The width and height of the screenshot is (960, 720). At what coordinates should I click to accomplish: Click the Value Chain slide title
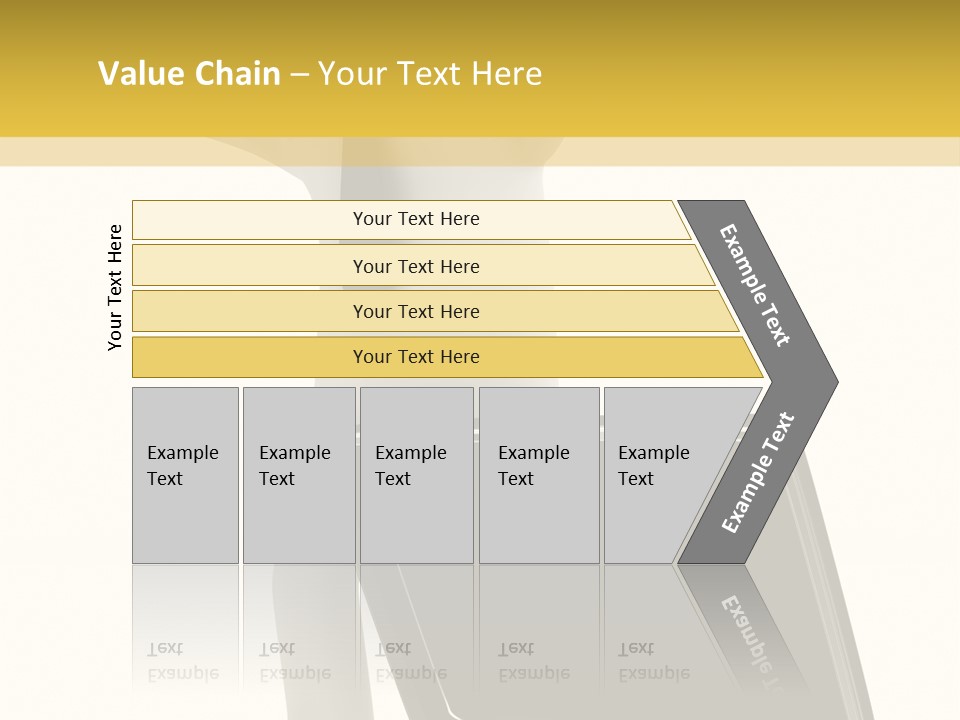pos(320,74)
